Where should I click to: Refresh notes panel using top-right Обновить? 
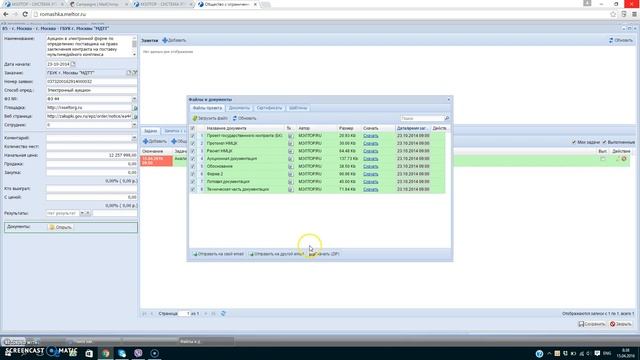[x=620, y=40]
